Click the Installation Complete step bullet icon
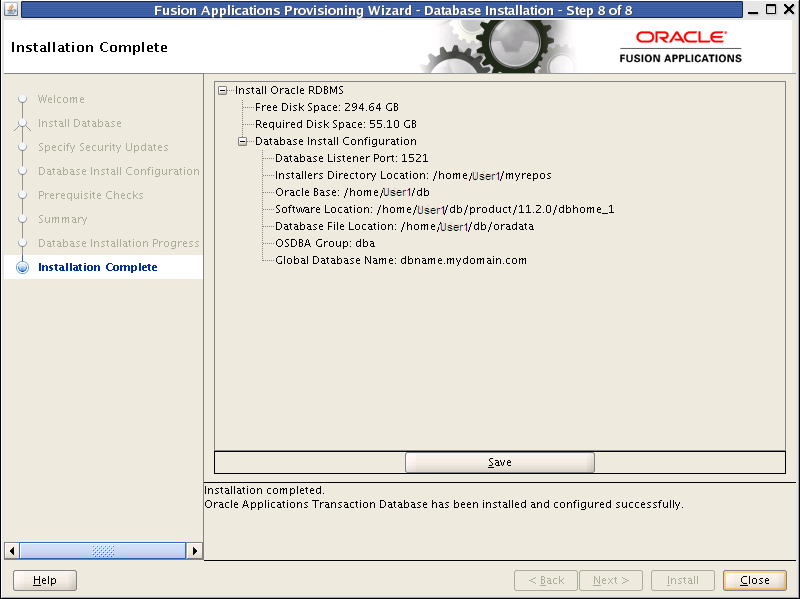 tap(22, 267)
